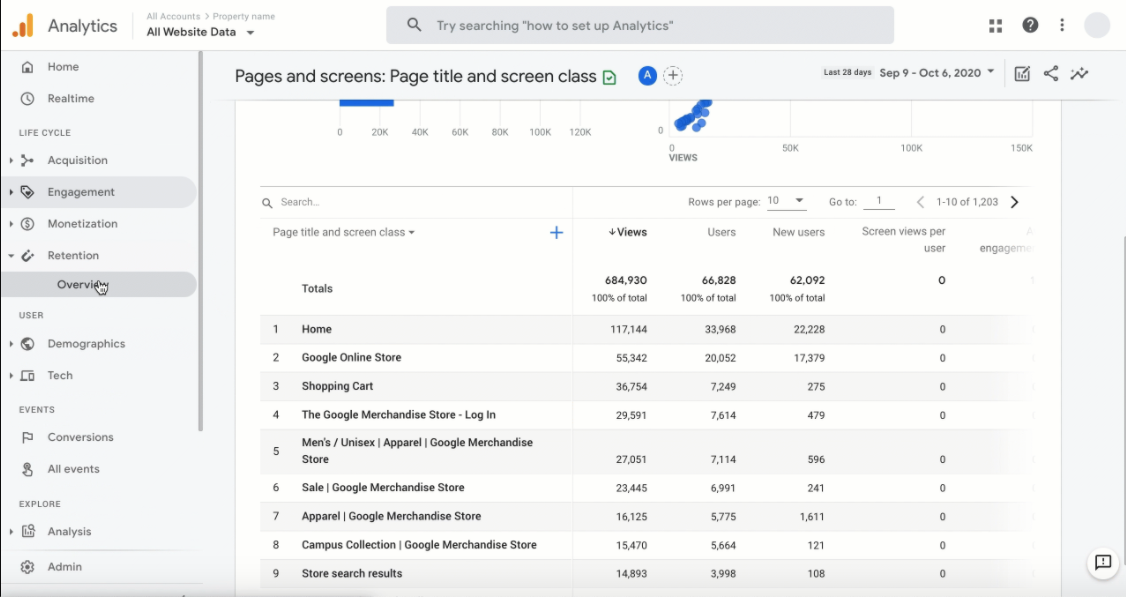Open the user account avatar
Screen dimensions: 1126x597
click(1097, 25)
